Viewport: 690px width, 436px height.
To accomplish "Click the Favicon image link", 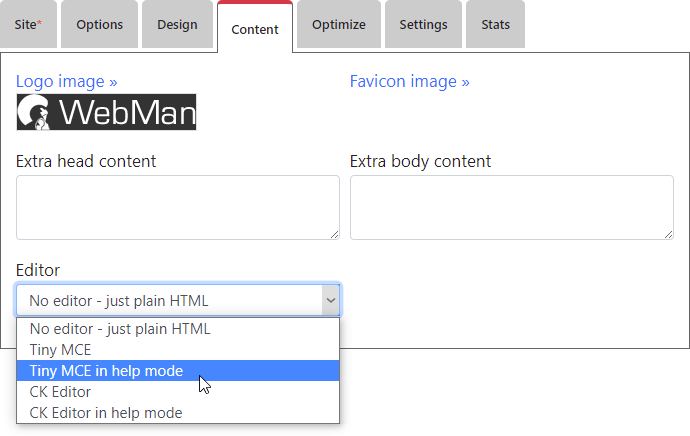I will (x=409, y=81).
